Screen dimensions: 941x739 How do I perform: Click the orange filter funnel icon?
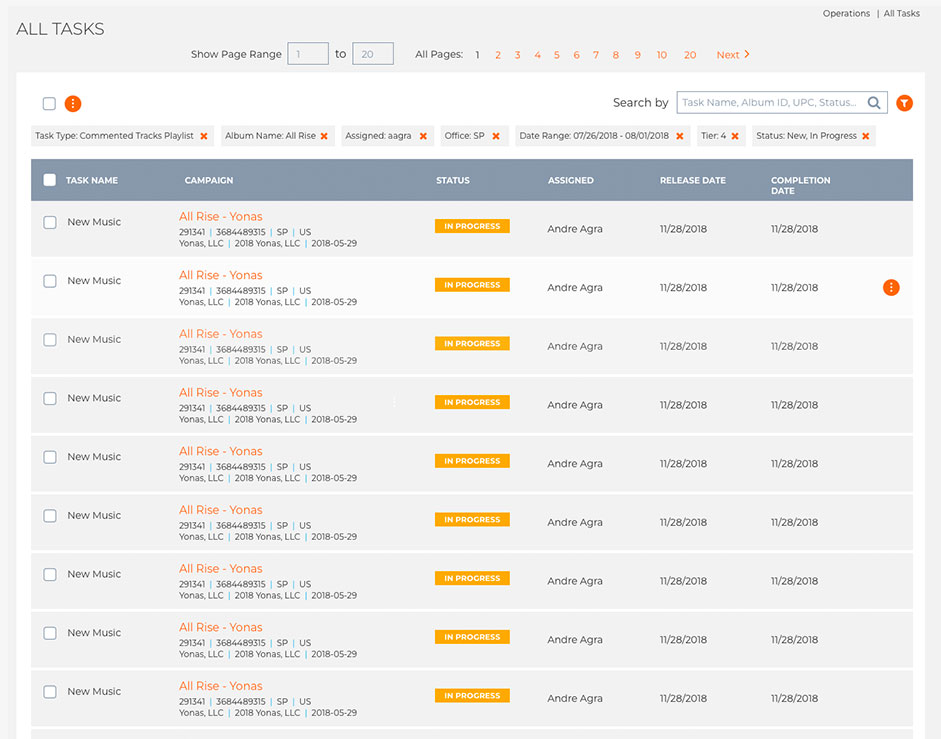(904, 103)
